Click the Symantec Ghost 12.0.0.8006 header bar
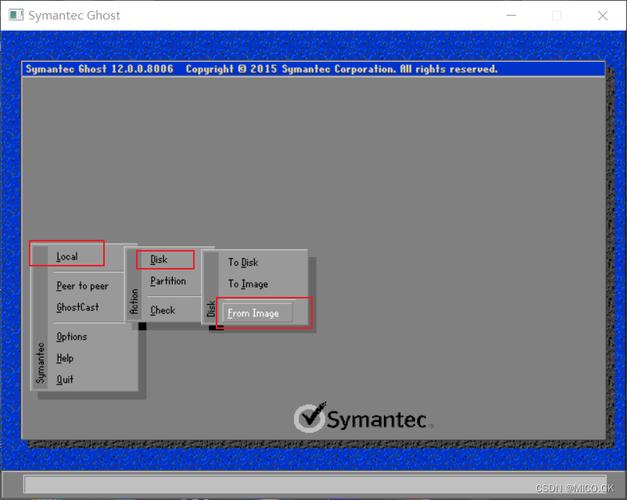Viewport: 627px width, 500px height. [x=313, y=69]
